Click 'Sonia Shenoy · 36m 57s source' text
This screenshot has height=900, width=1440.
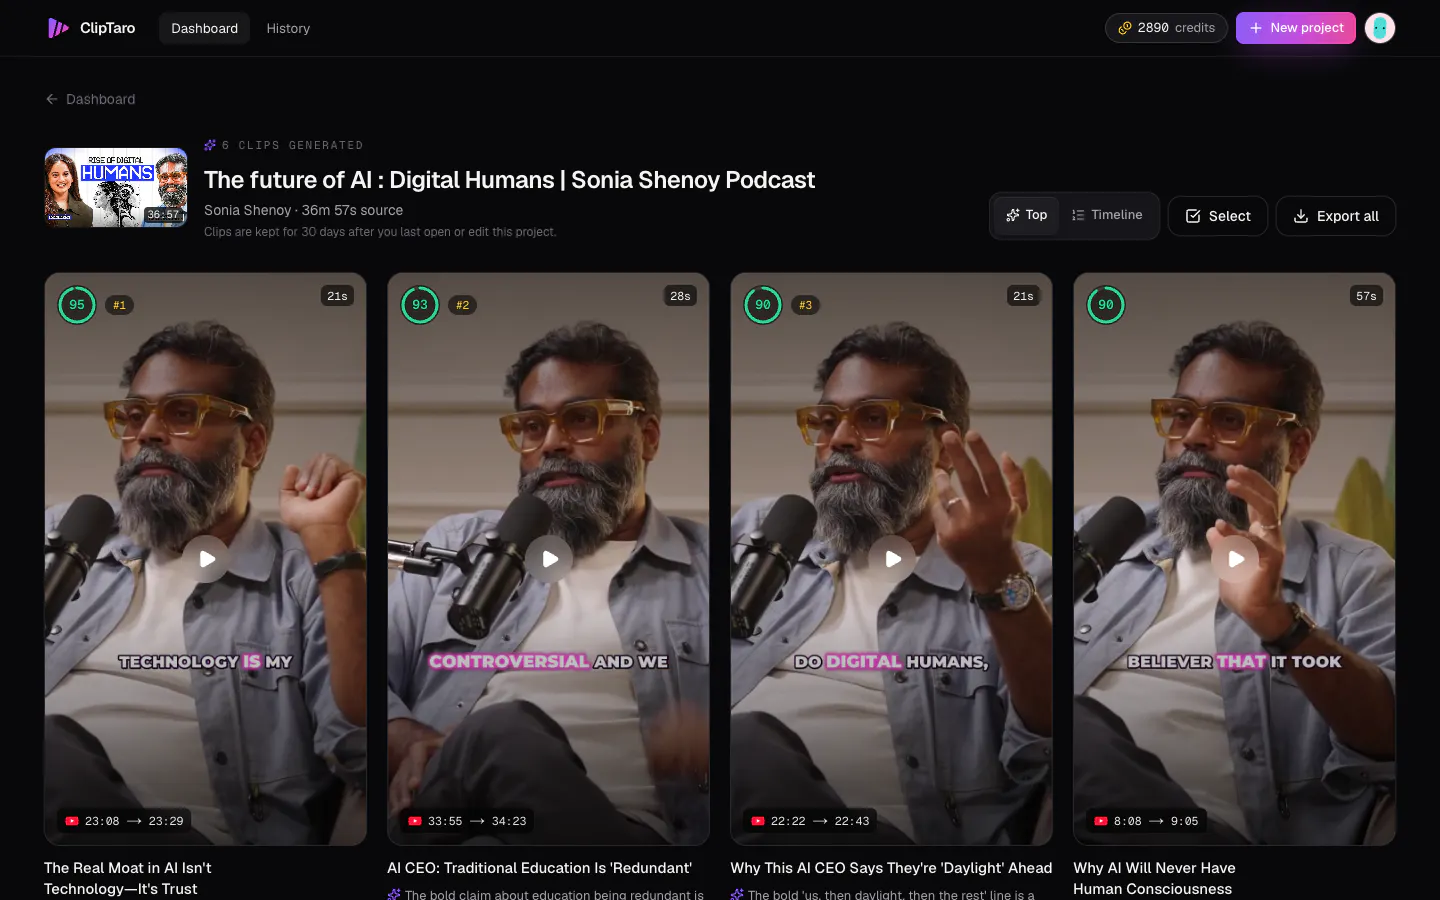pos(303,210)
